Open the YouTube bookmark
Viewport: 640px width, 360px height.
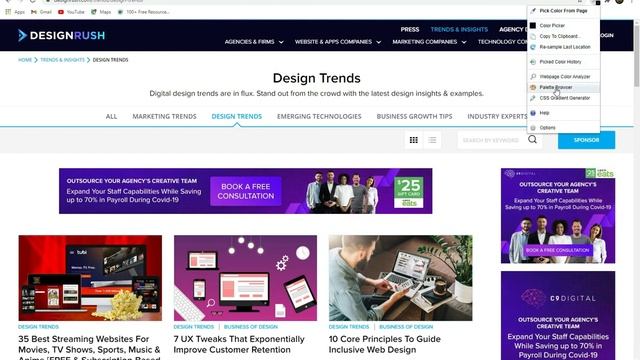click(71, 12)
